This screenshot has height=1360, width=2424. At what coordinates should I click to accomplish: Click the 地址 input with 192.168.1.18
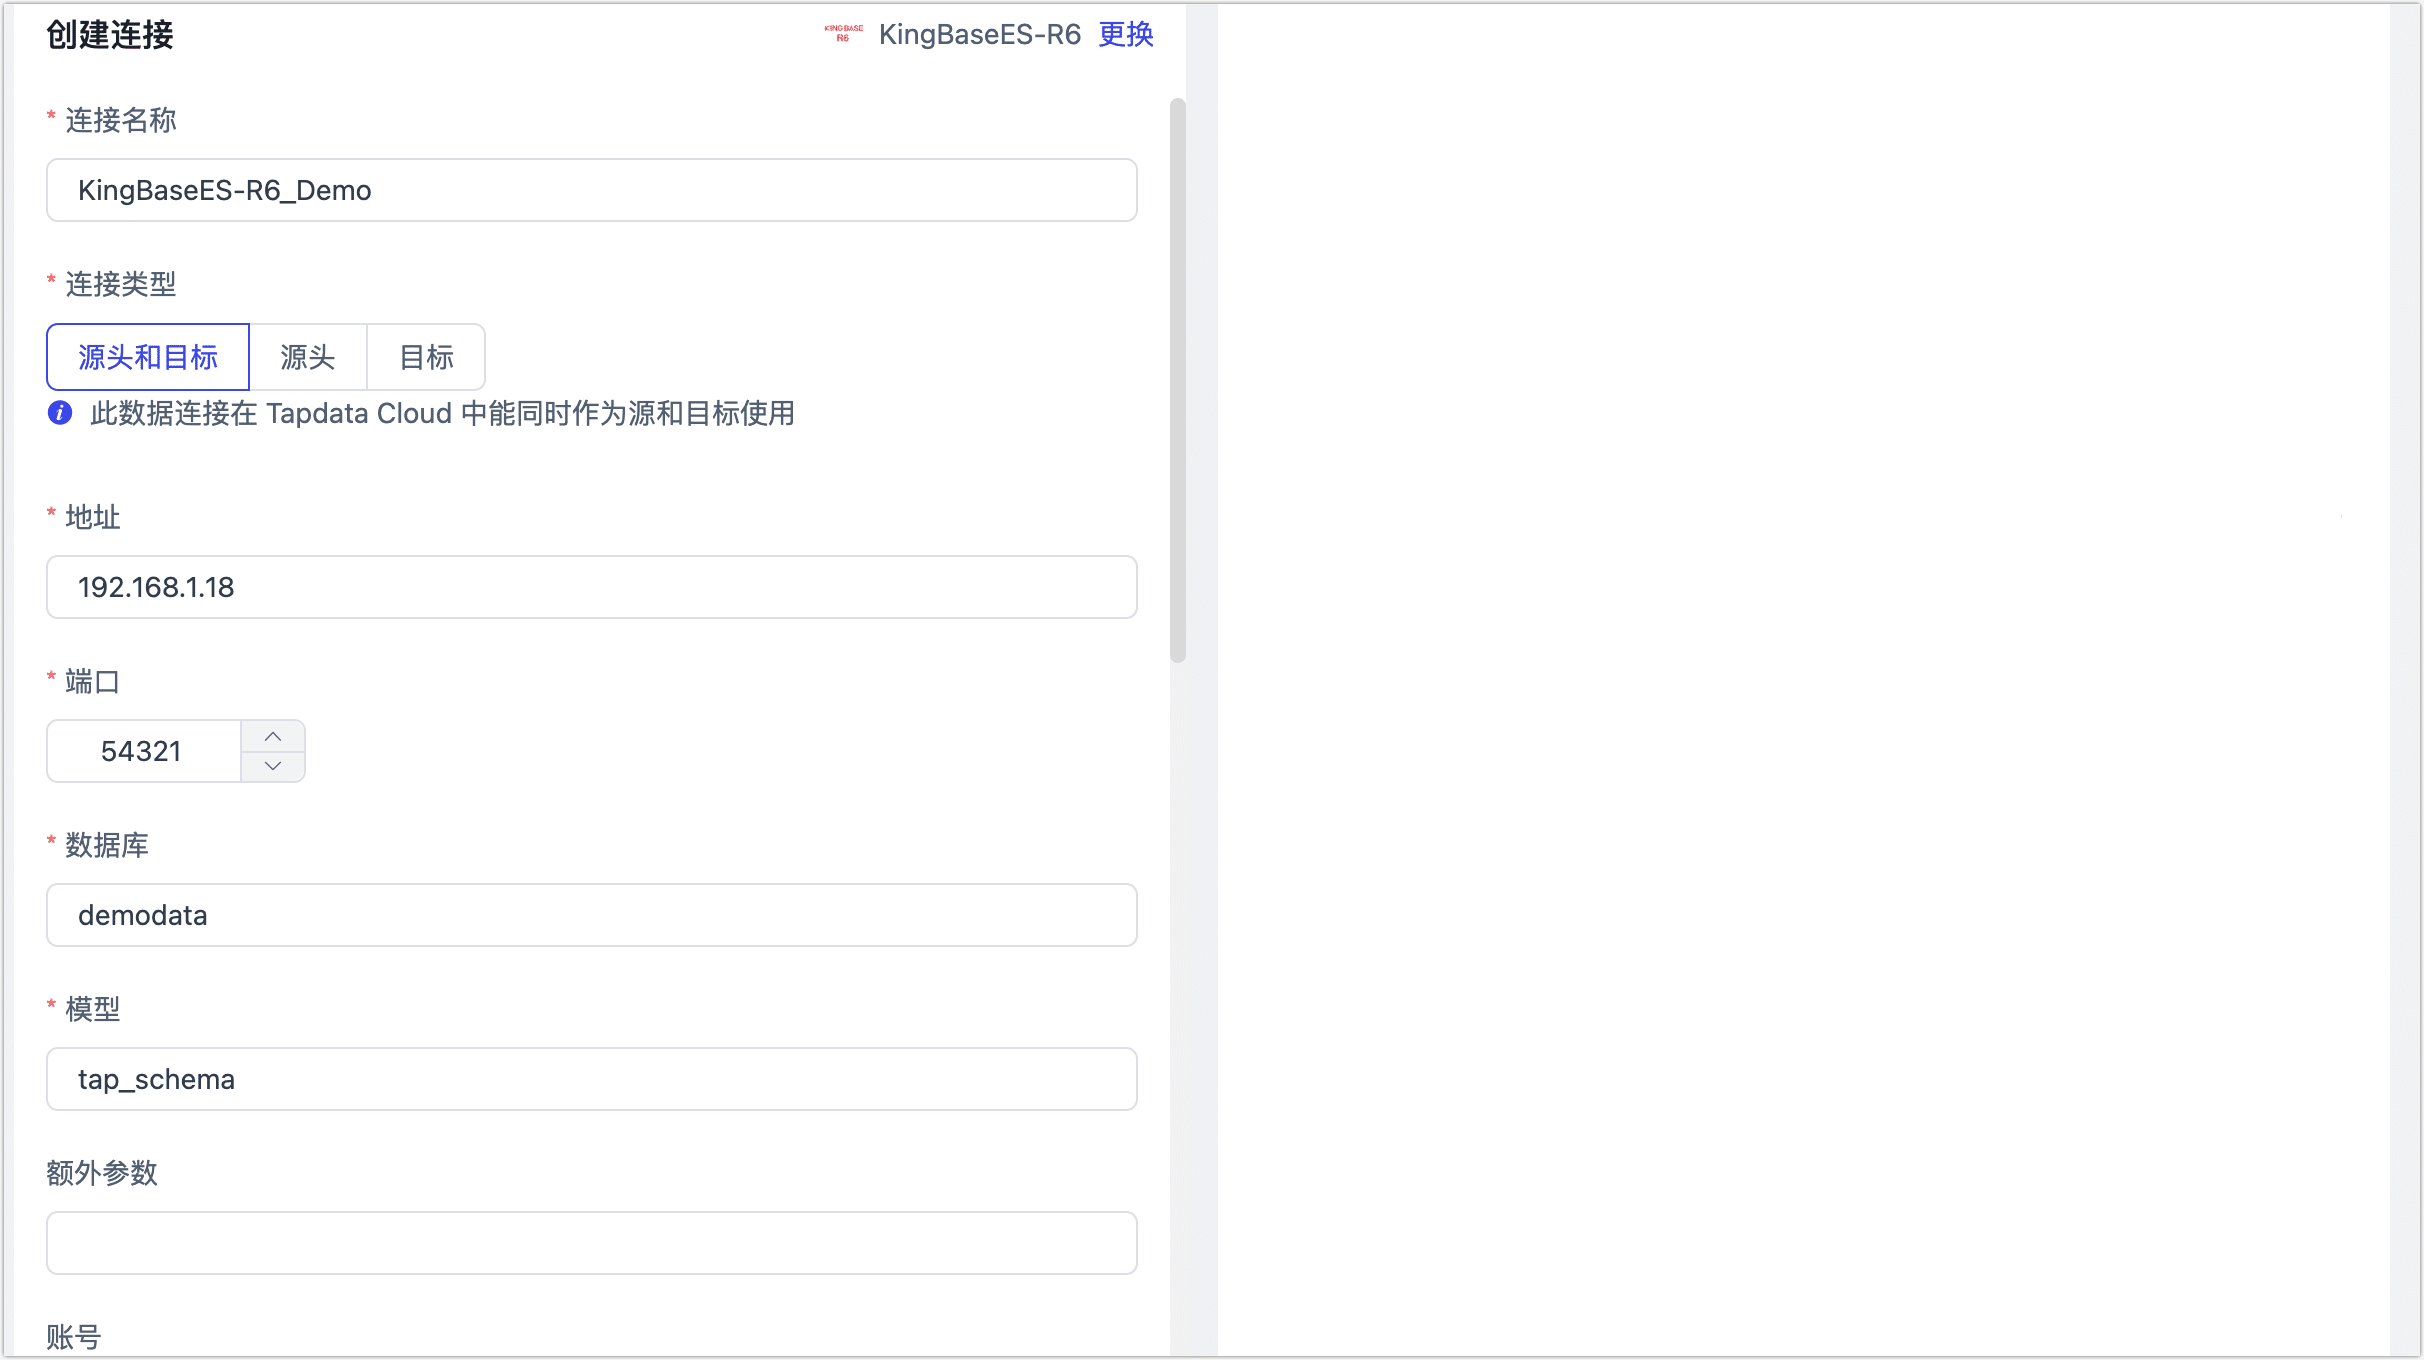coord(592,587)
